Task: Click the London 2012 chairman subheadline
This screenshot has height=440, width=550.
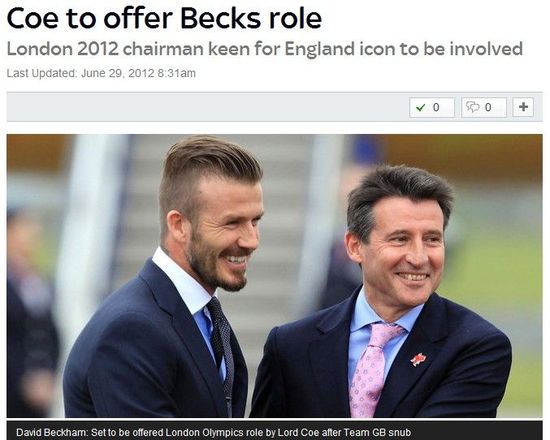Action: pyautogui.click(x=264, y=49)
